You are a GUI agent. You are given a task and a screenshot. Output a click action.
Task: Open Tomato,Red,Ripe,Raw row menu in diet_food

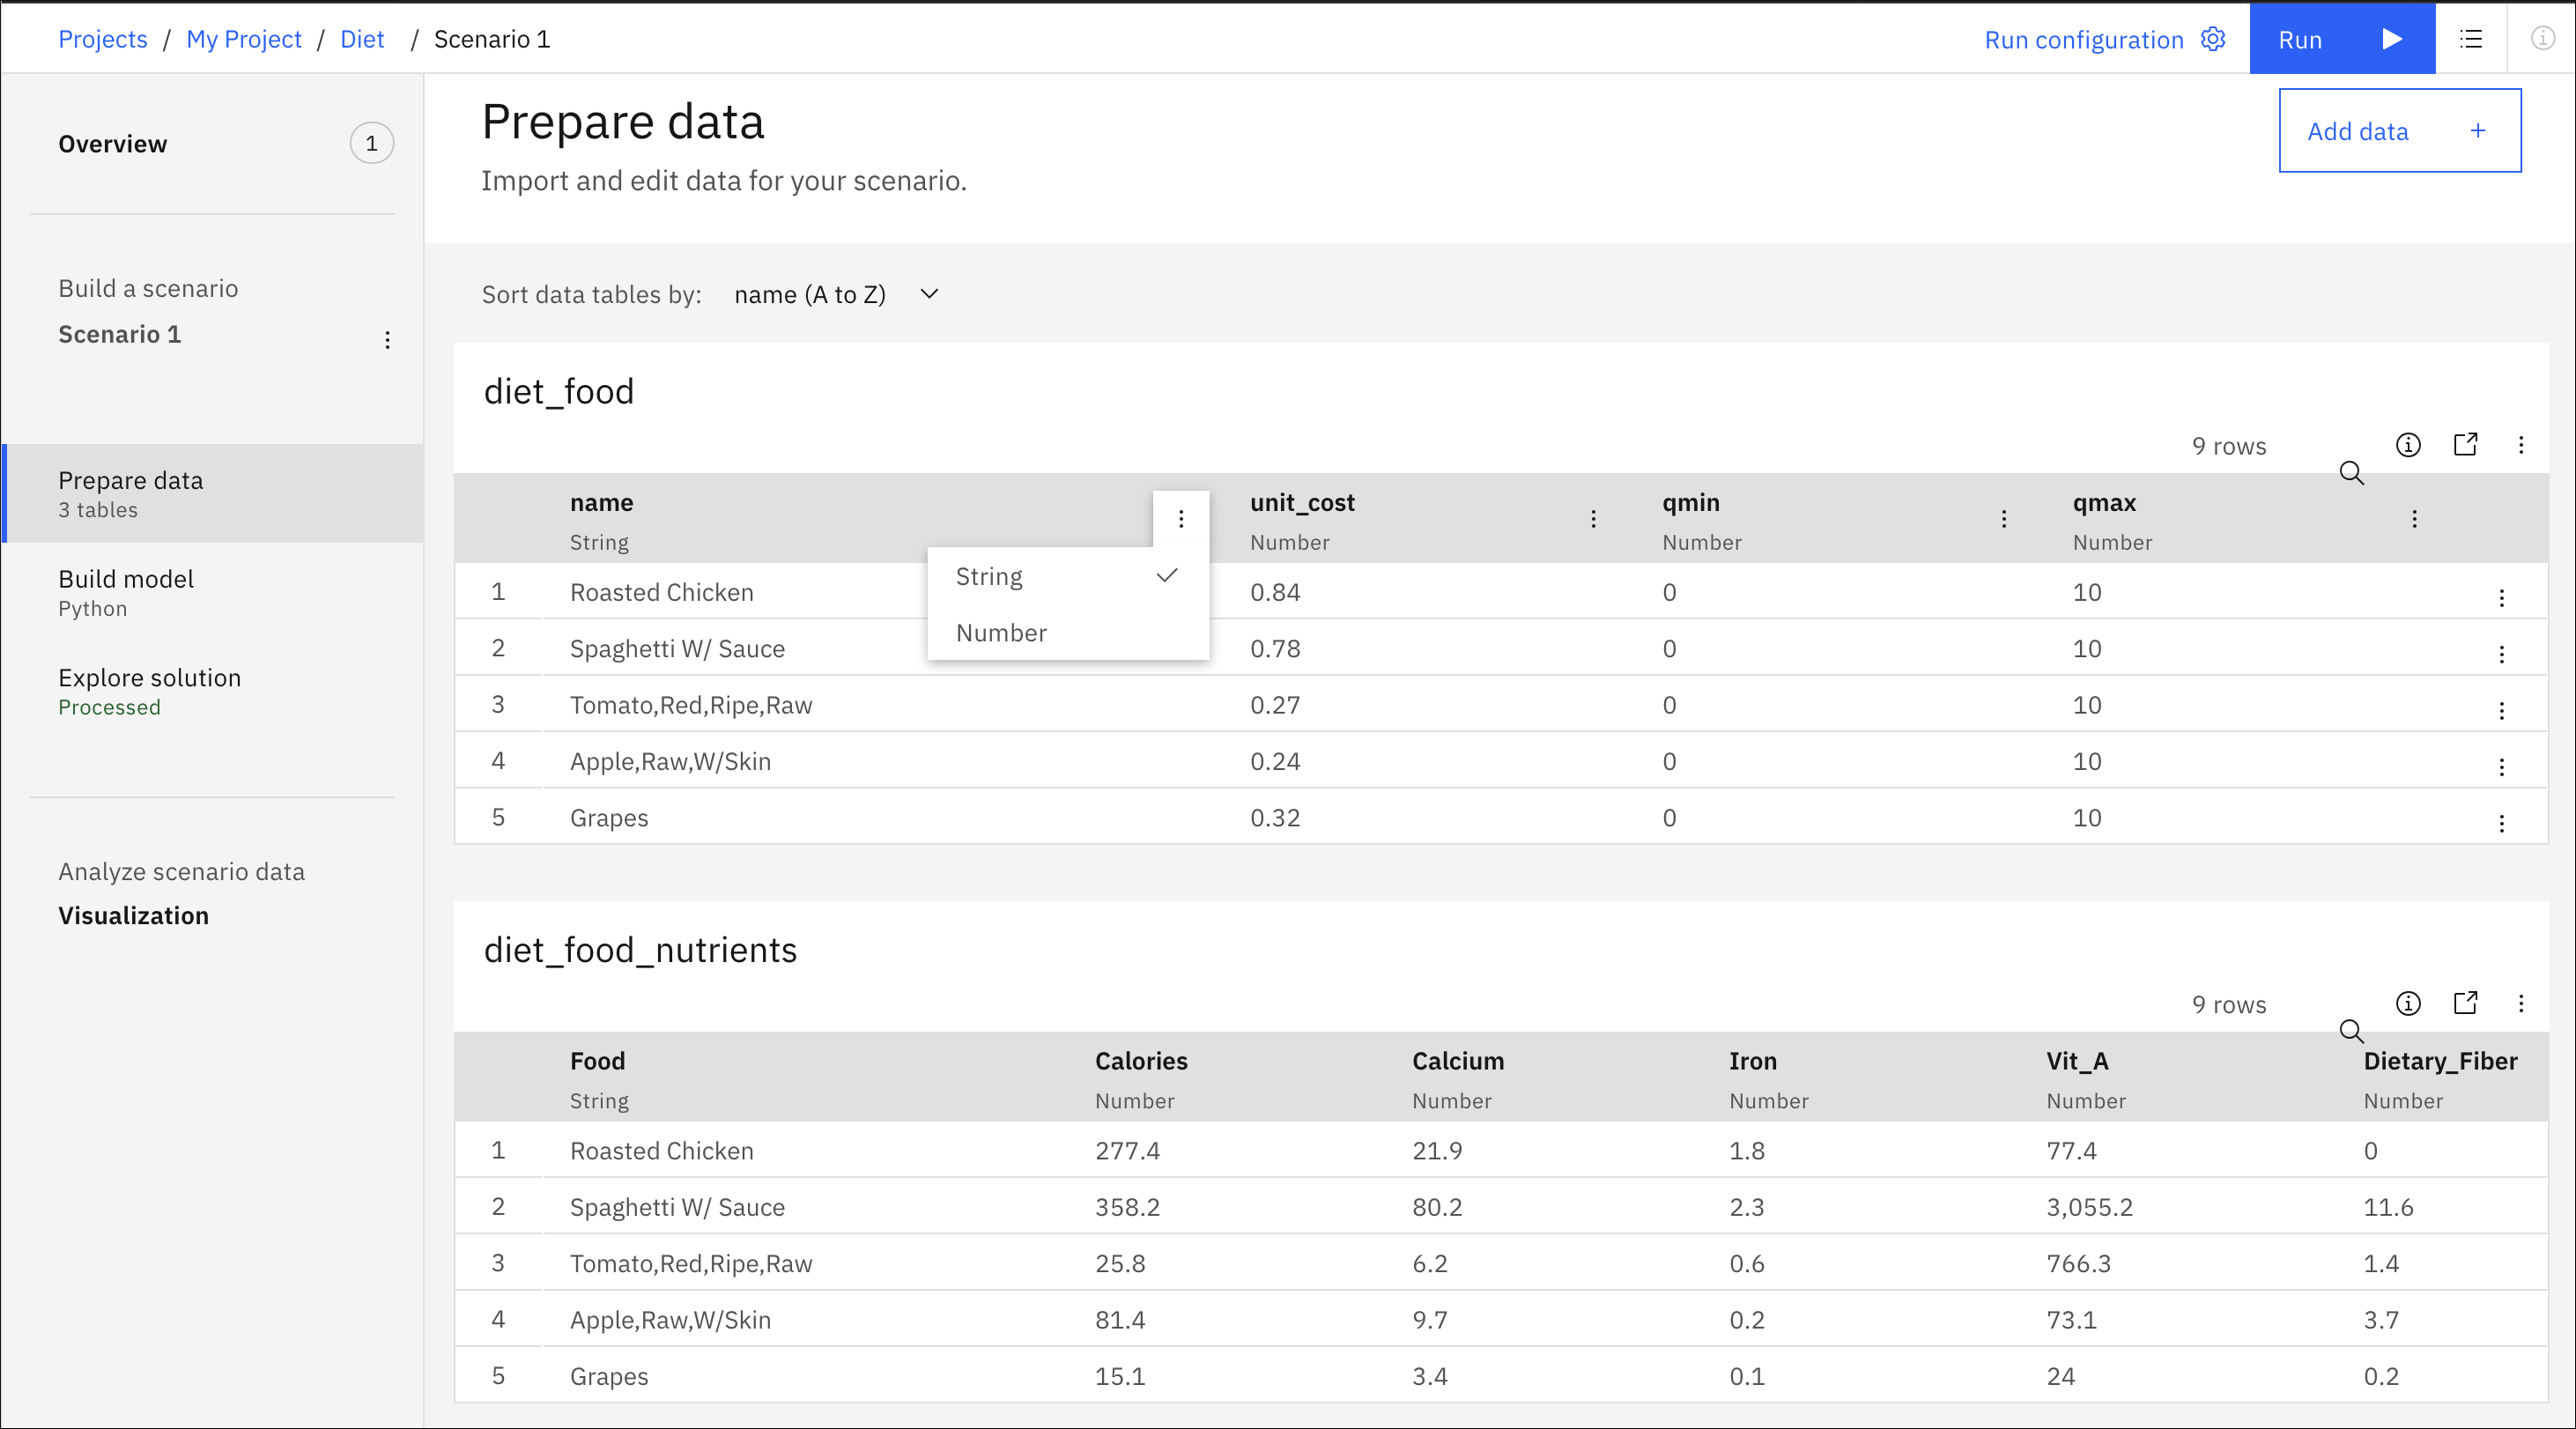pyautogui.click(x=2501, y=710)
